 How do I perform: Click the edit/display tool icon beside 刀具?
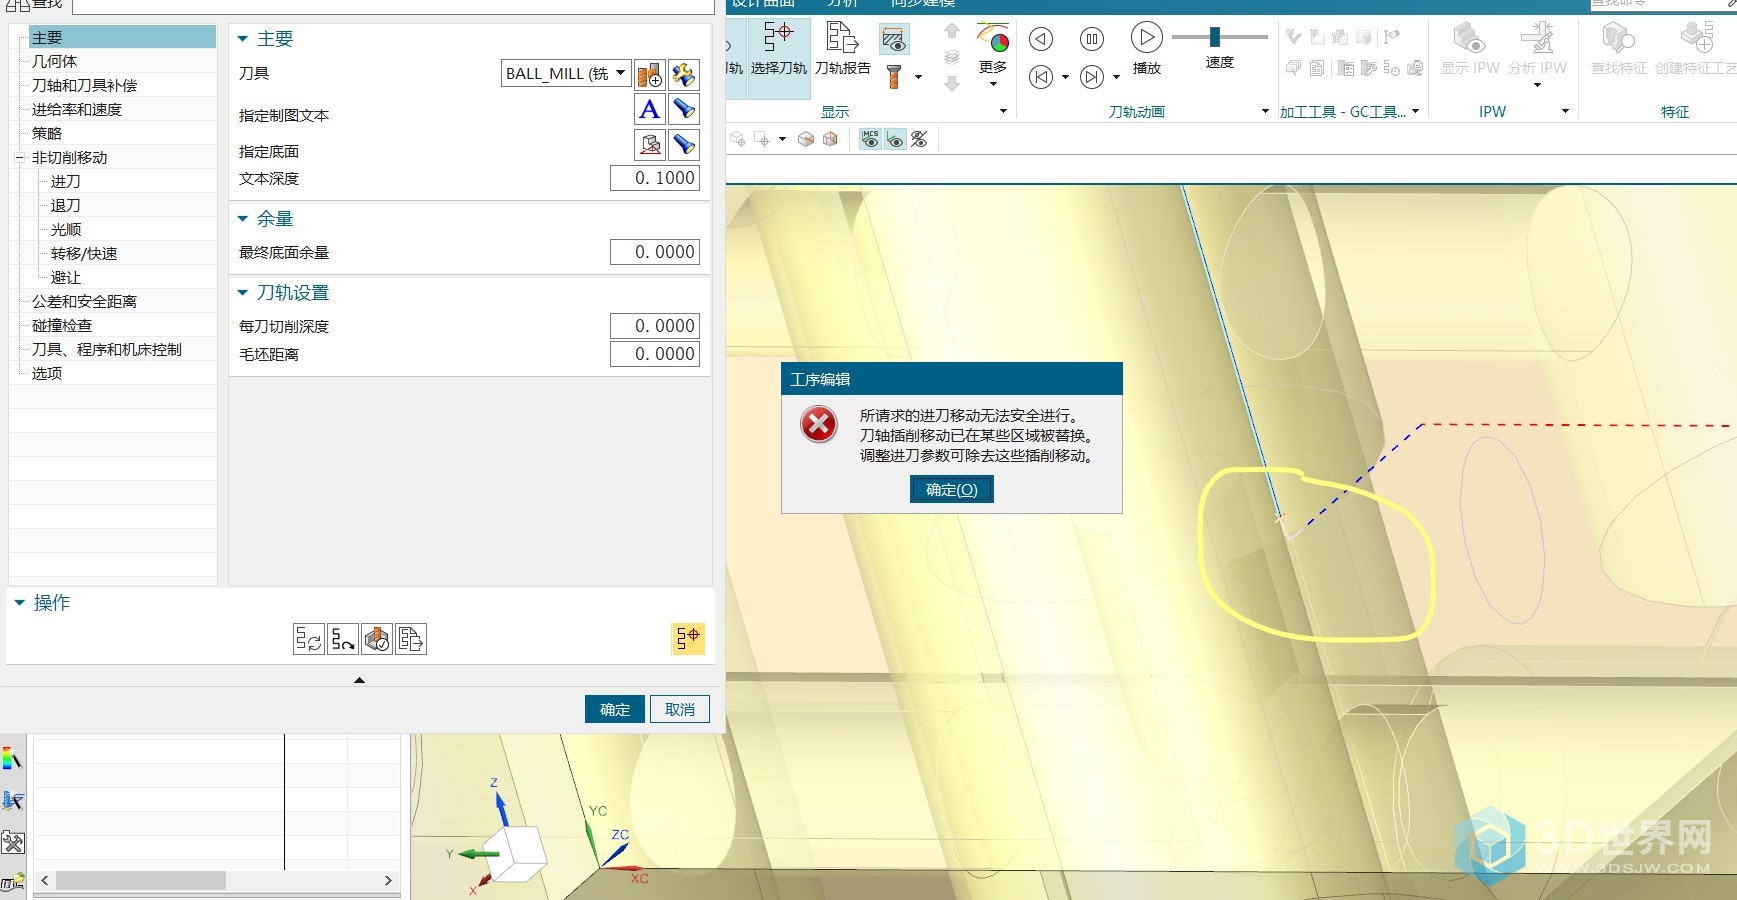(x=684, y=74)
